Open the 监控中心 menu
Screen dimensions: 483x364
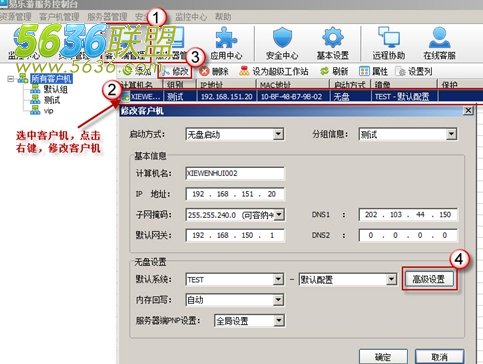tap(191, 17)
